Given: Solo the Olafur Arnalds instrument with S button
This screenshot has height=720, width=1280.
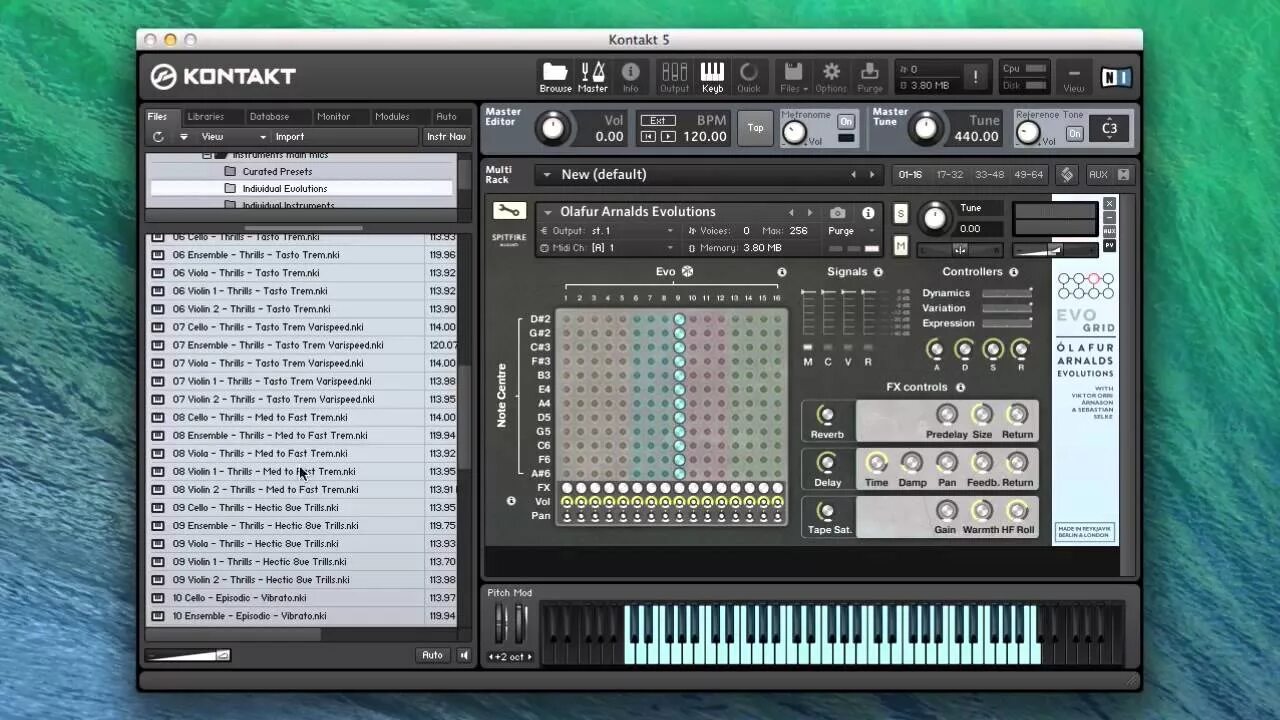Looking at the screenshot, I should pos(900,212).
